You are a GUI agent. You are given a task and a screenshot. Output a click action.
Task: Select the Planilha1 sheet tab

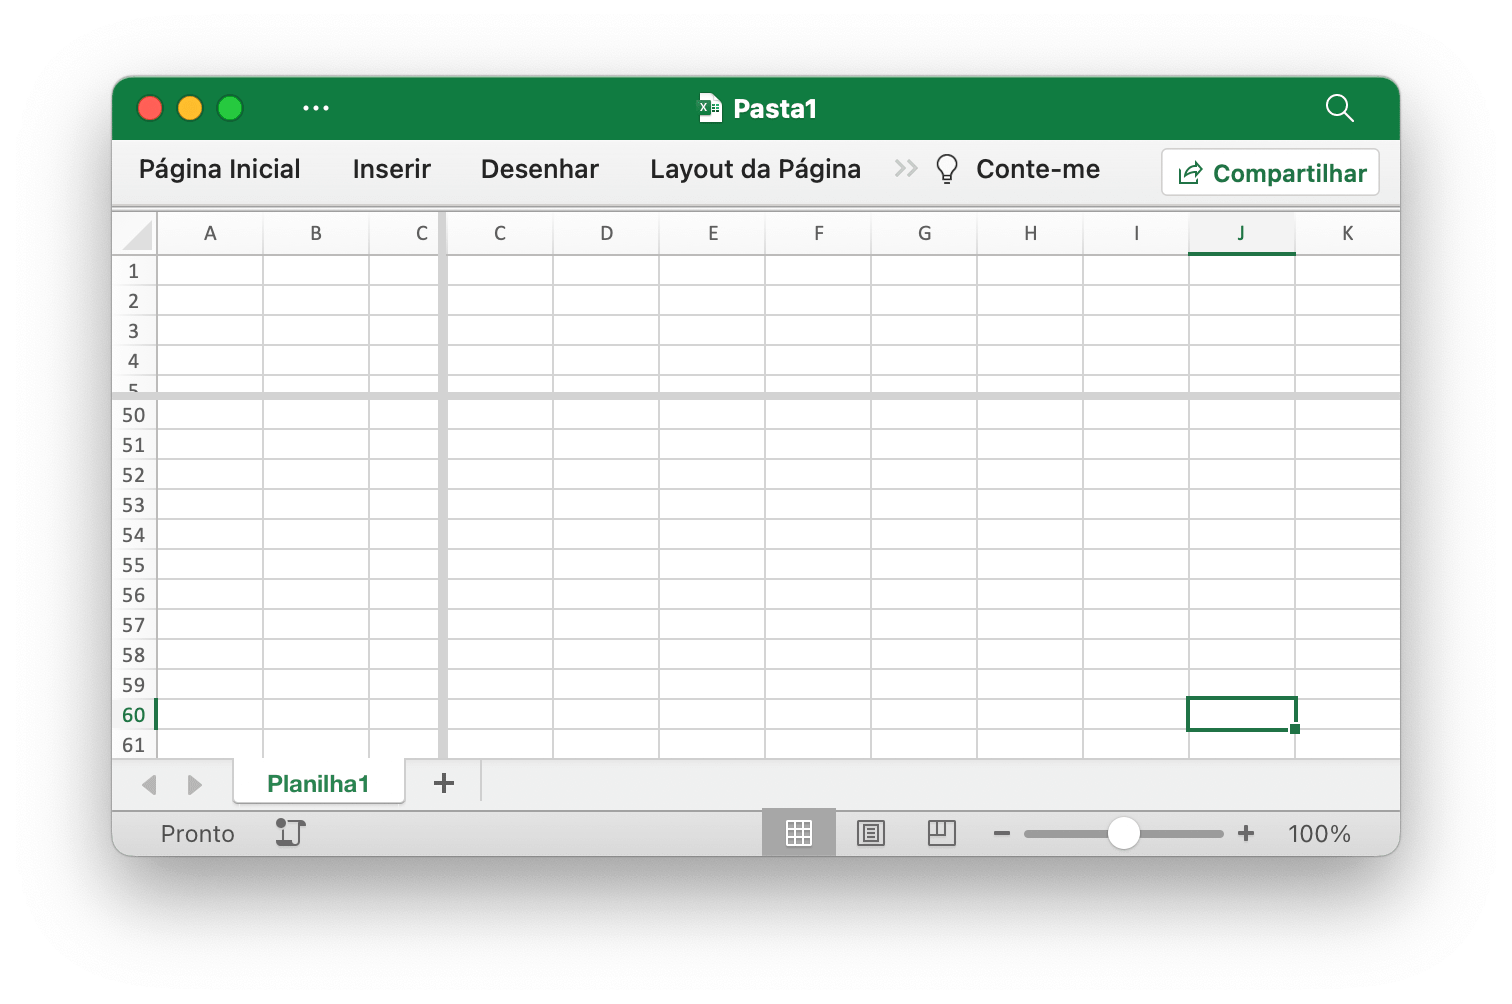[319, 783]
